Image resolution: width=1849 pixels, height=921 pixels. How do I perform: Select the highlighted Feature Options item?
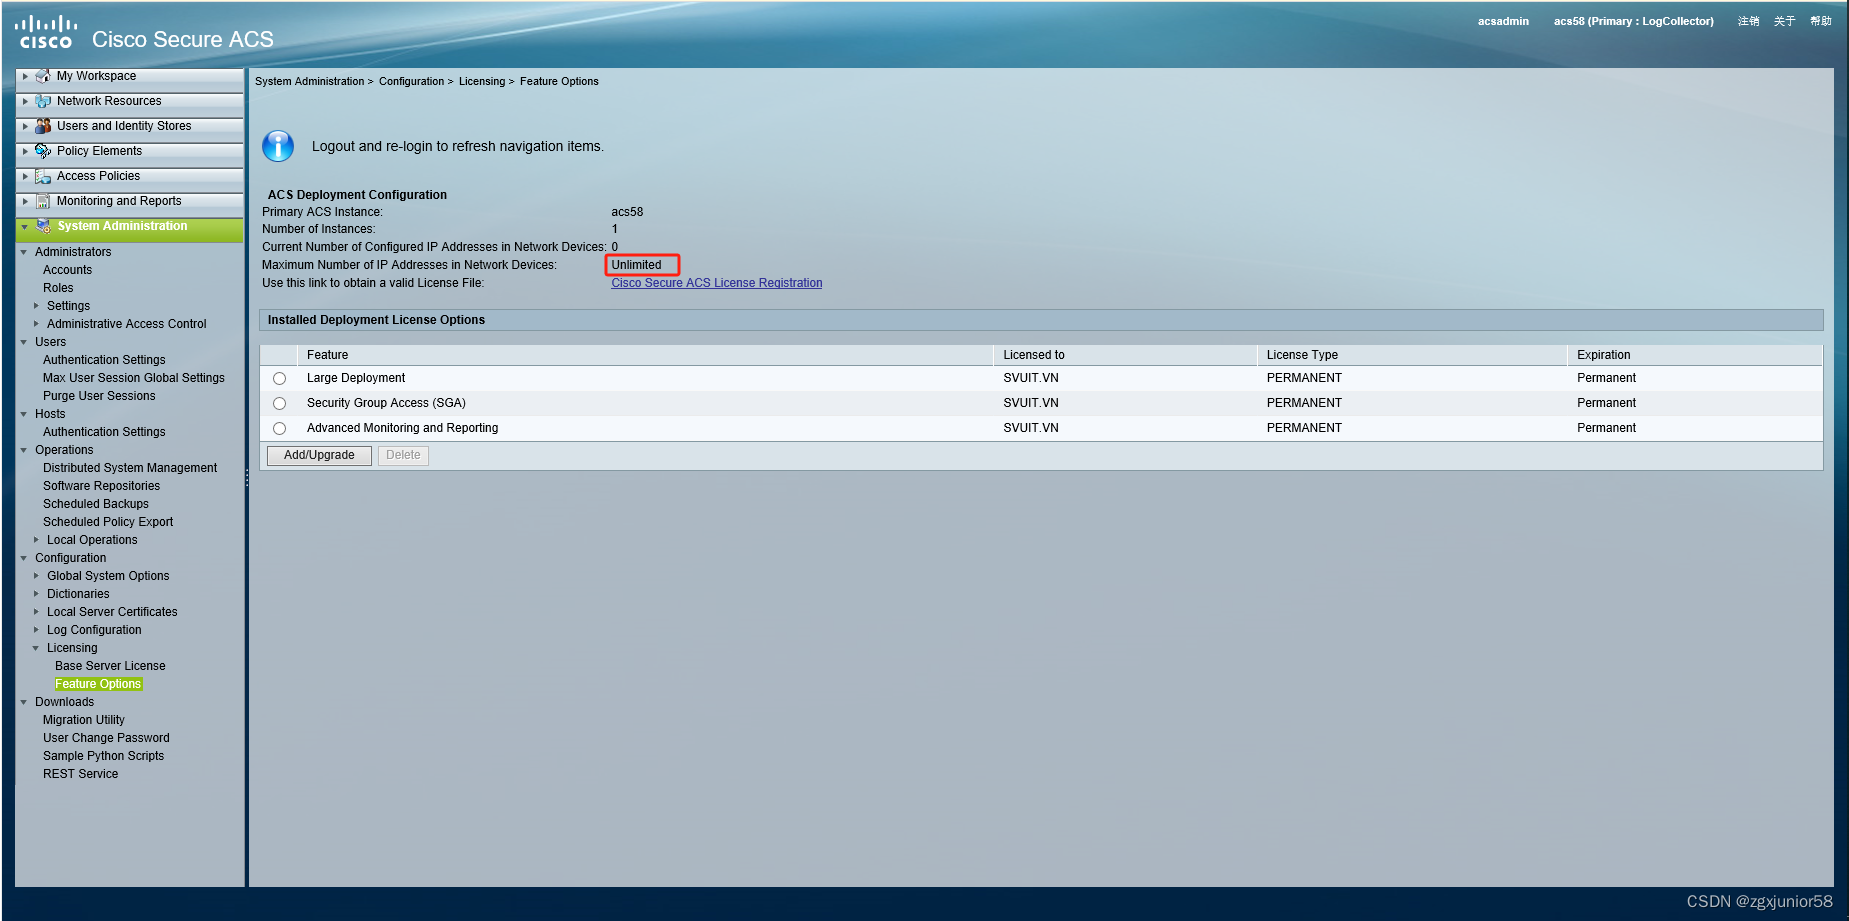(x=98, y=684)
